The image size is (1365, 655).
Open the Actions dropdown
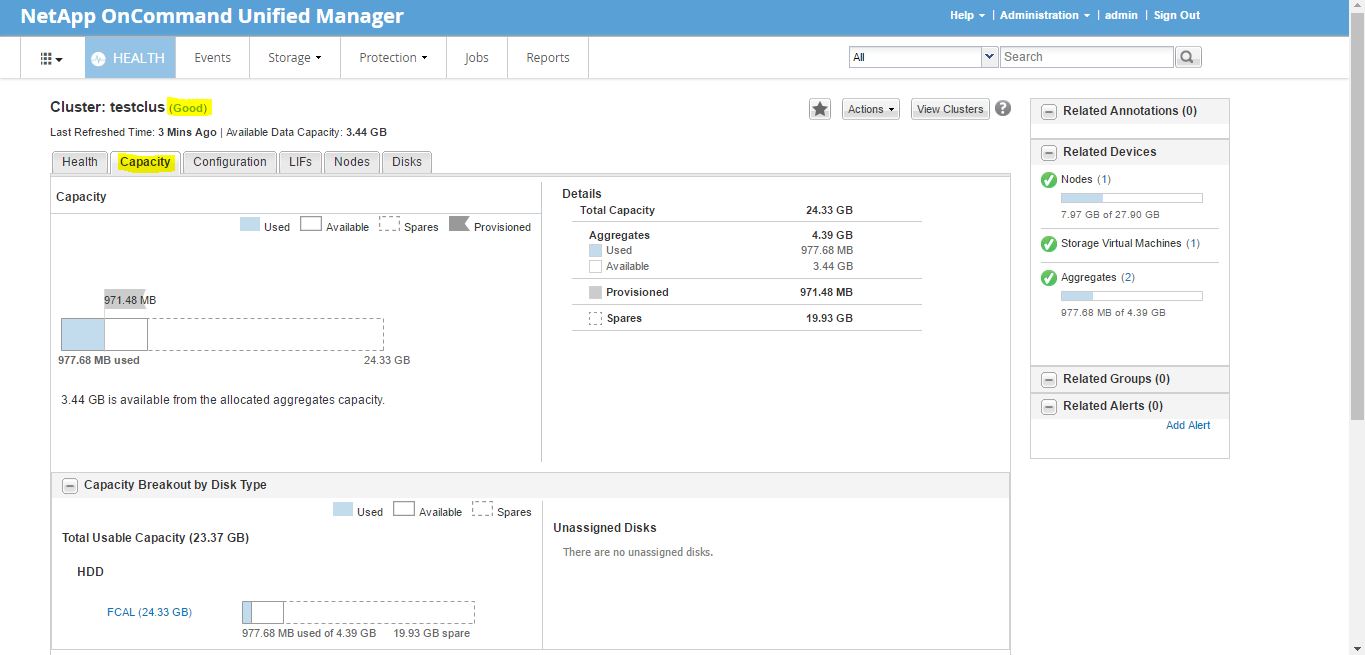[x=870, y=108]
